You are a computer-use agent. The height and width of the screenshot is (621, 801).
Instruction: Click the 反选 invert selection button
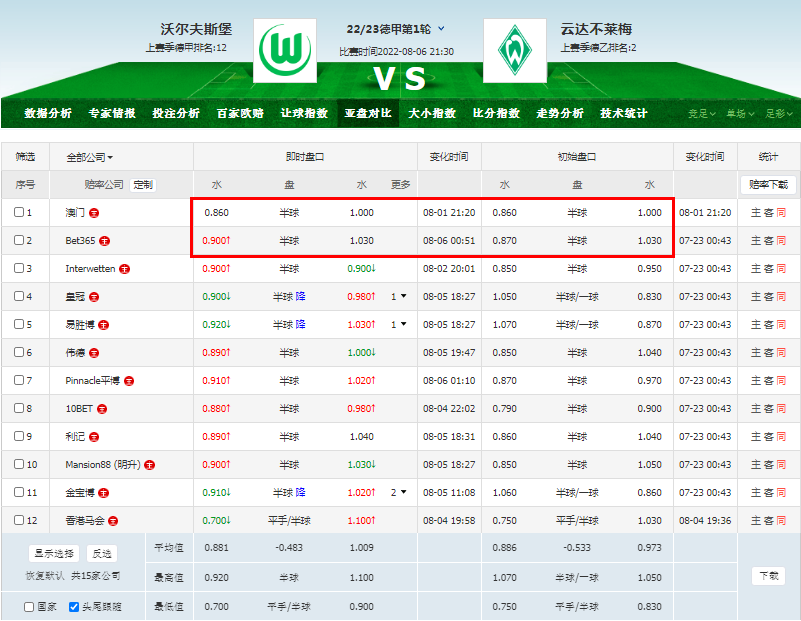tap(102, 554)
